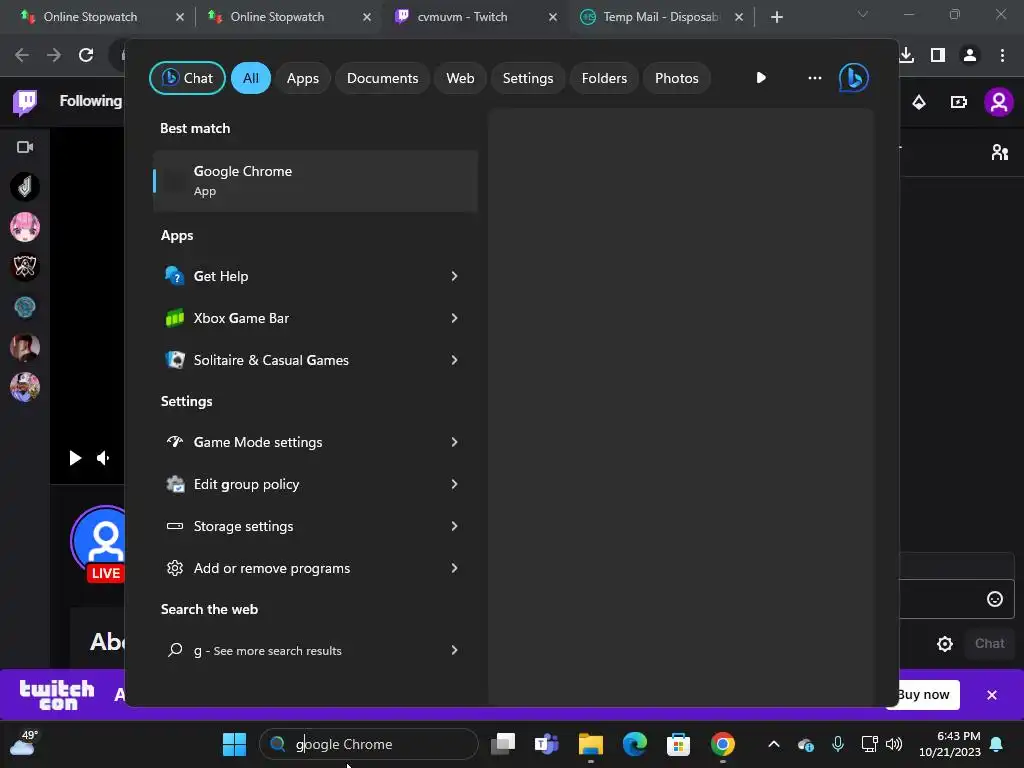The width and height of the screenshot is (1024, 768).
Task: Show hidden system tray icons
Action: point(774,744)
